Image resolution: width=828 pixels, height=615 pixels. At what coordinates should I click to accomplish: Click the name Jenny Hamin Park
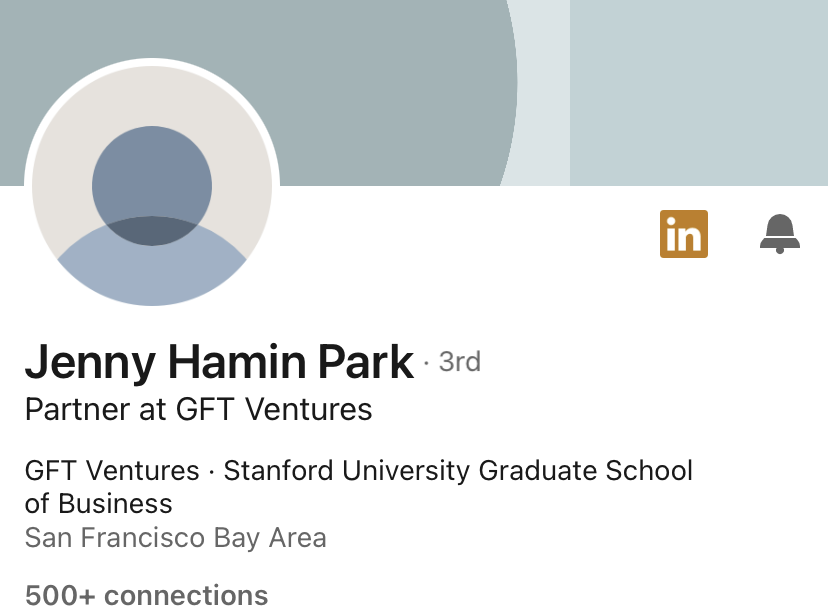point(219,362)
